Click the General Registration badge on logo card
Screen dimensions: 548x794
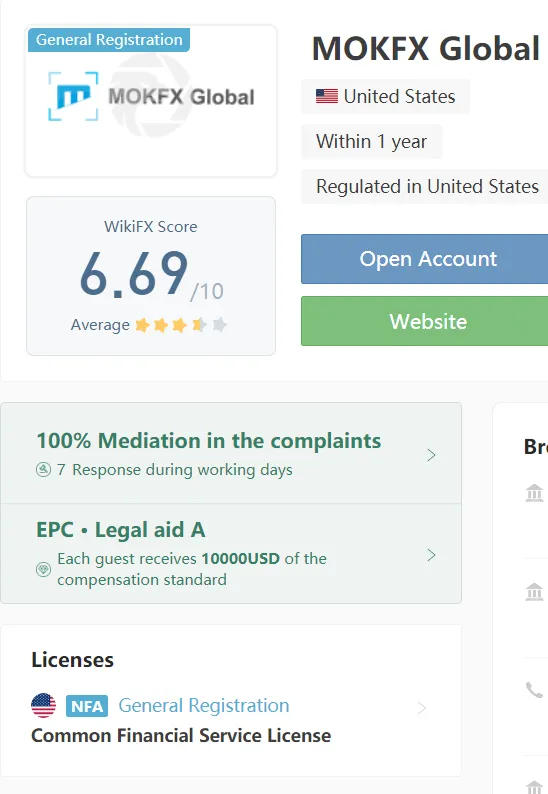click(x=109, y=39)
